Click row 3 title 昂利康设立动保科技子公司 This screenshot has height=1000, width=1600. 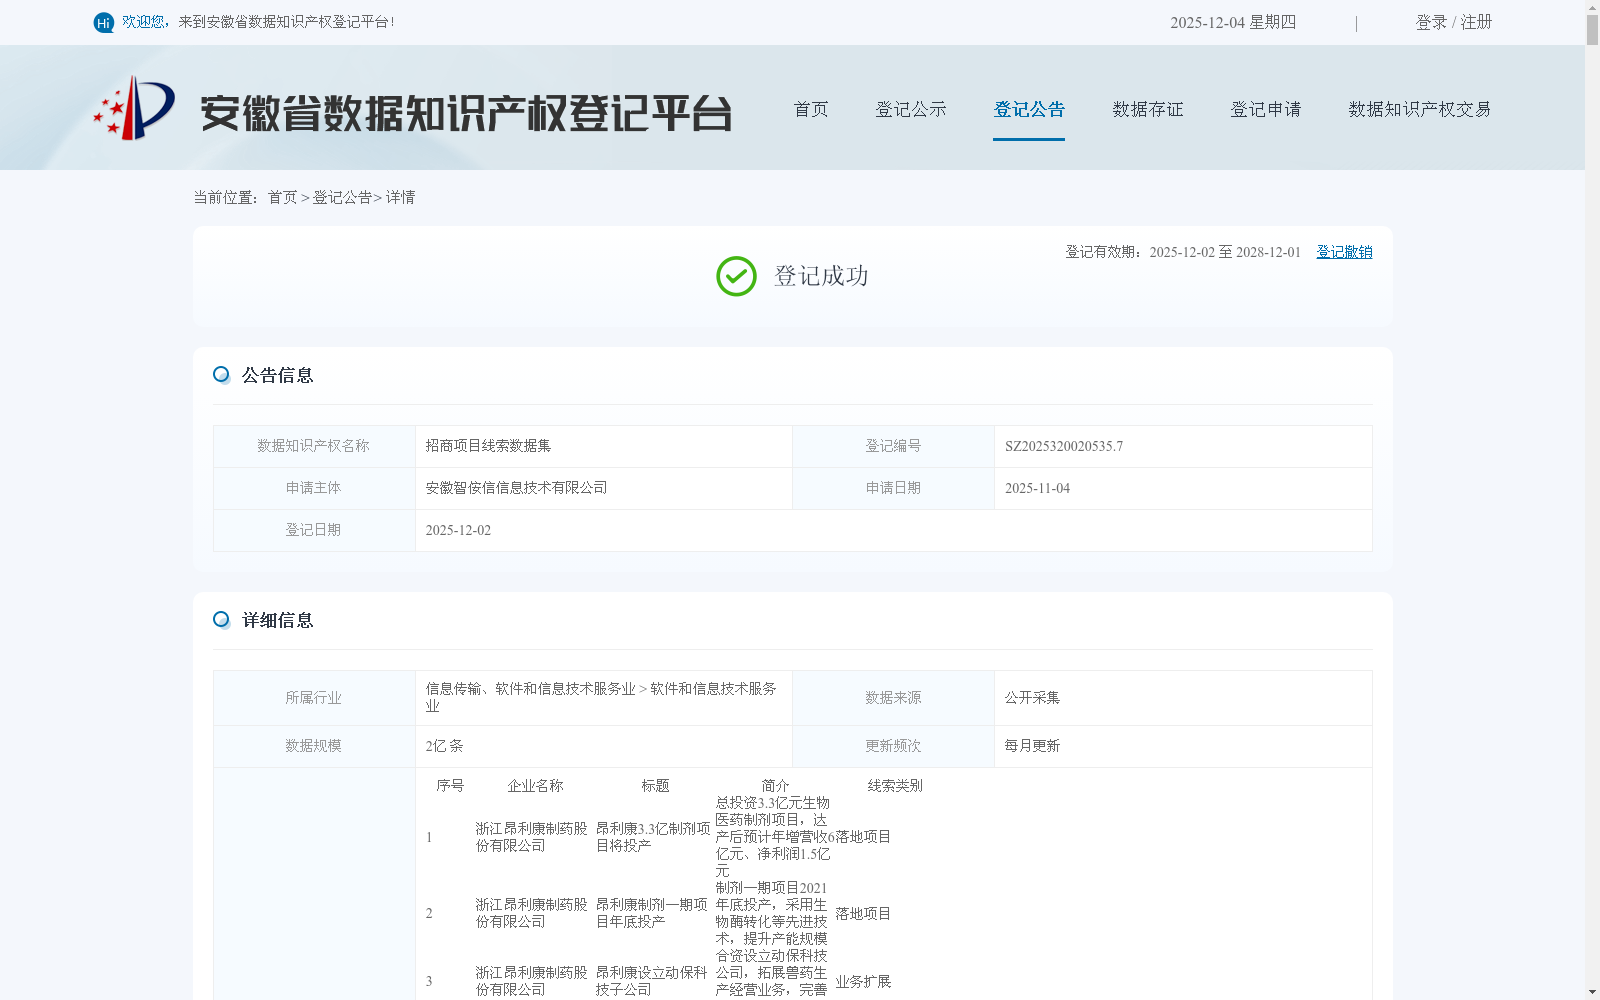[x=652, y=981]
